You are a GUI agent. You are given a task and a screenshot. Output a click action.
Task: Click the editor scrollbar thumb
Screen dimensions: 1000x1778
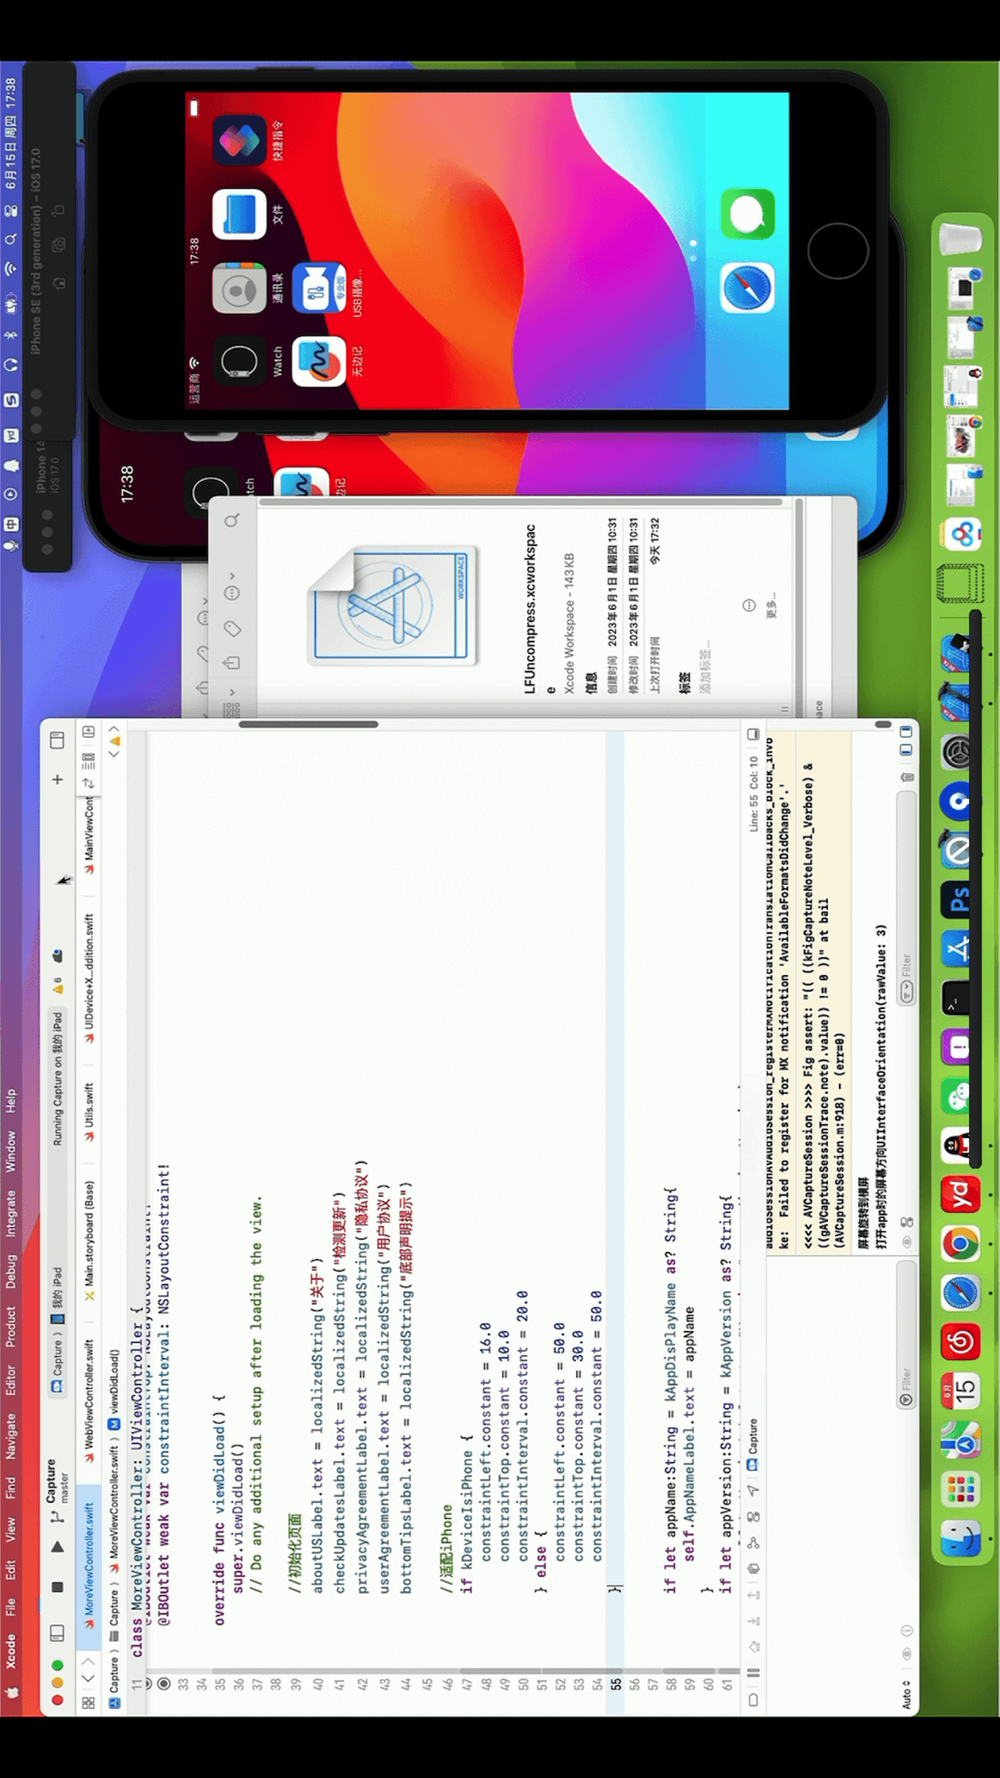click(x=308, y=724)
